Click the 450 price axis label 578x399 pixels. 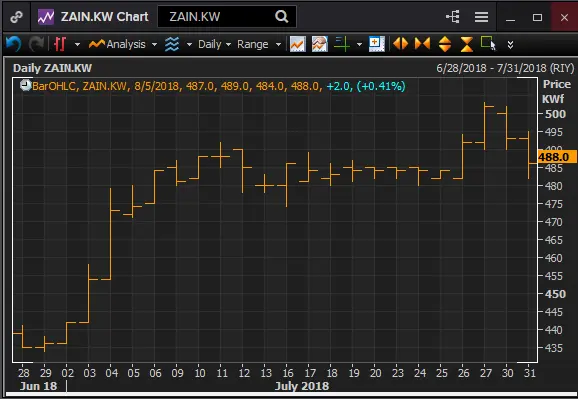(x=555, y=294)
